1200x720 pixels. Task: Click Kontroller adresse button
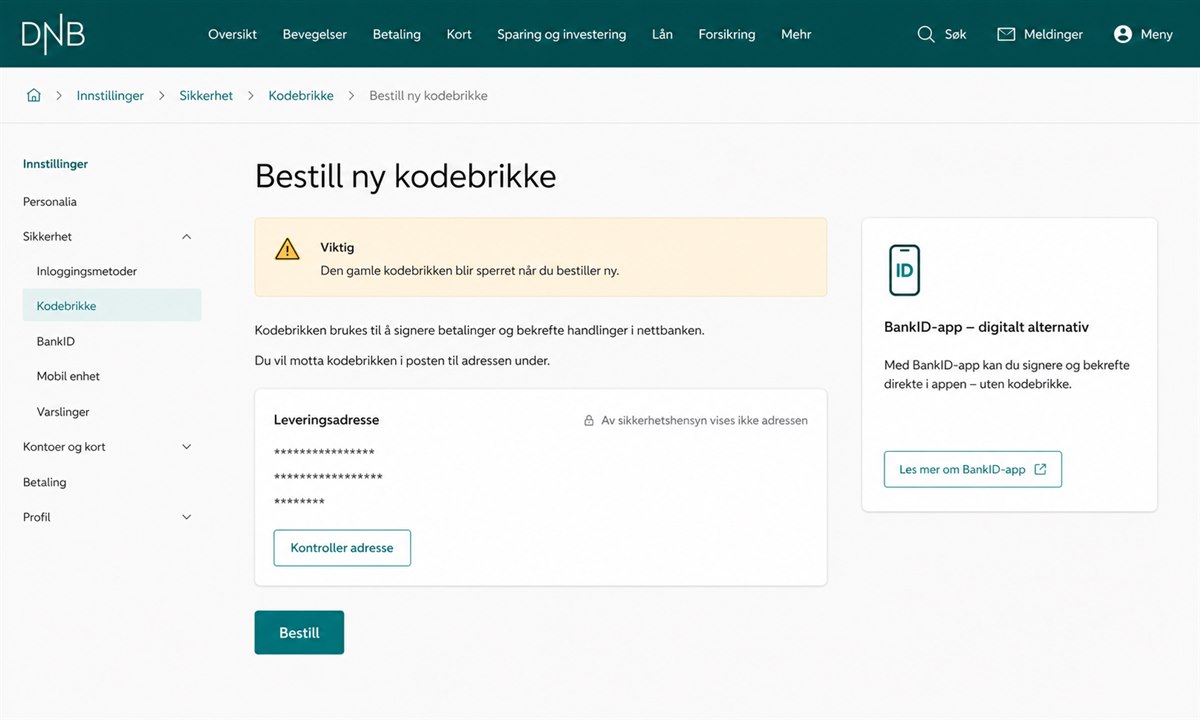[x=342, y=548]
